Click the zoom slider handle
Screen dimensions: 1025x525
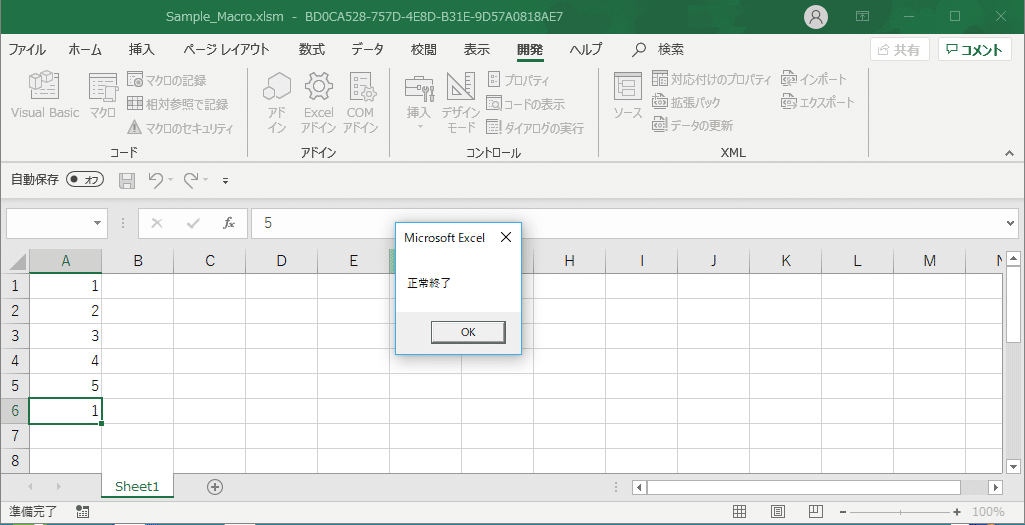point(901,512)
